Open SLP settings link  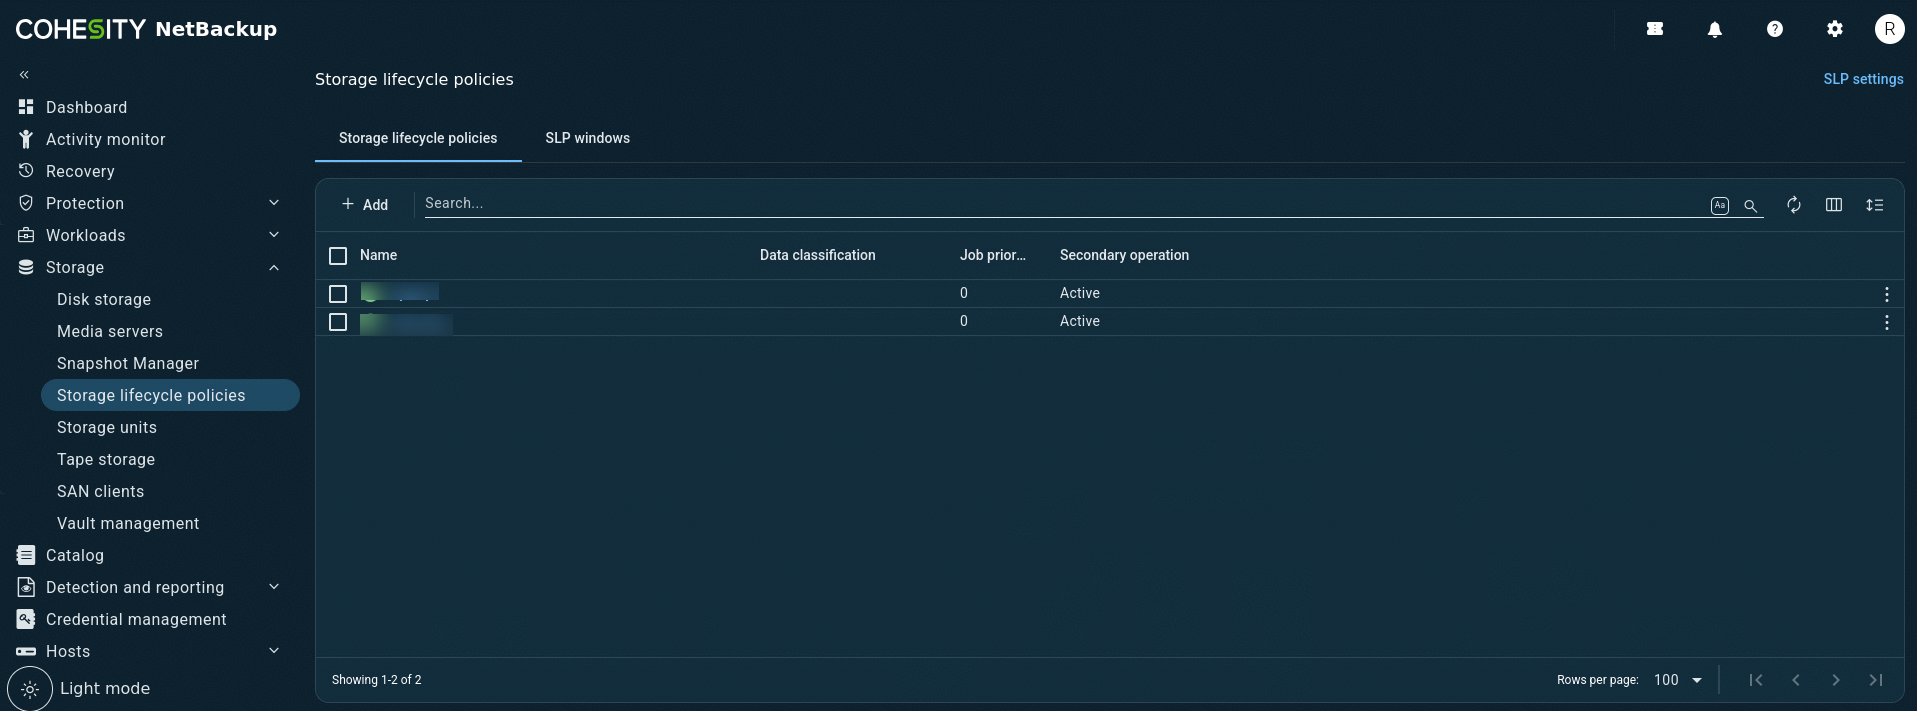1863,79
